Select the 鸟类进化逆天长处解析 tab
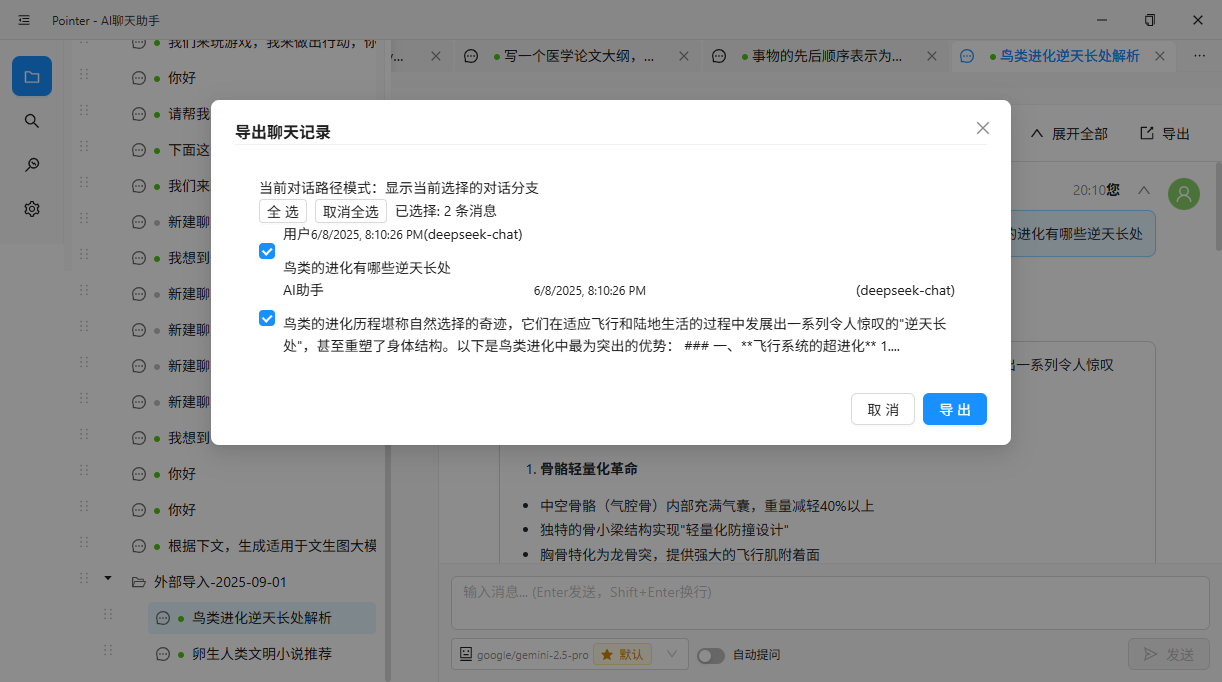 [x=1070, y=56]
